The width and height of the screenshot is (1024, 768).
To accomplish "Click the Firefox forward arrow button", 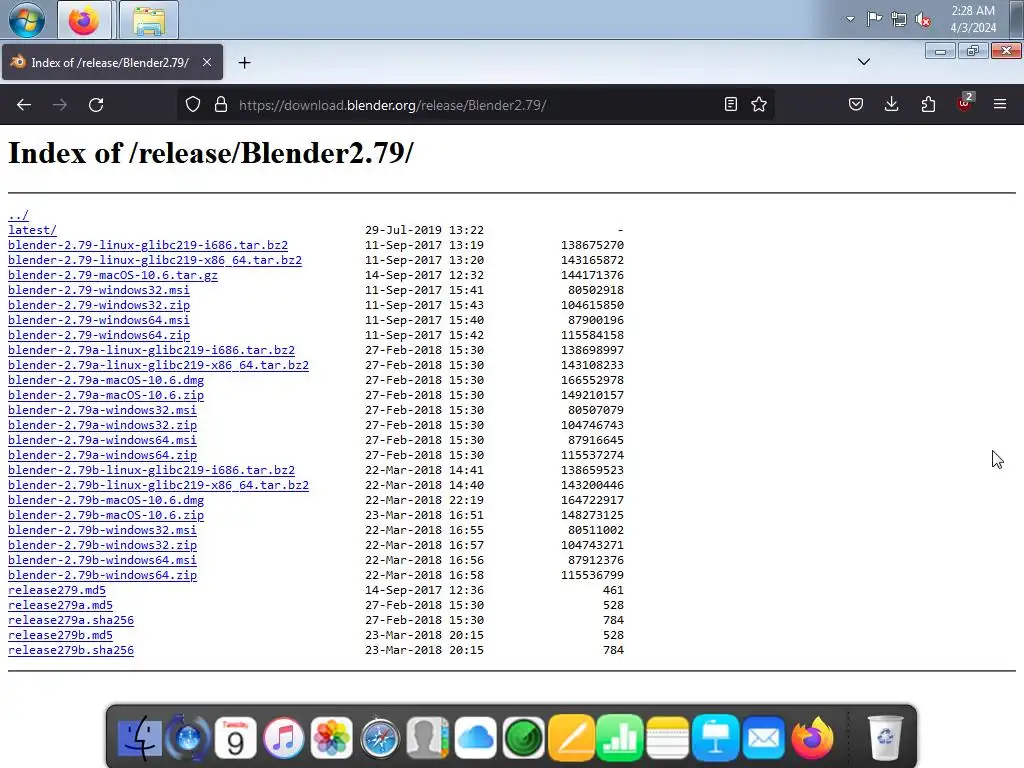I will [x=60, y=104].
